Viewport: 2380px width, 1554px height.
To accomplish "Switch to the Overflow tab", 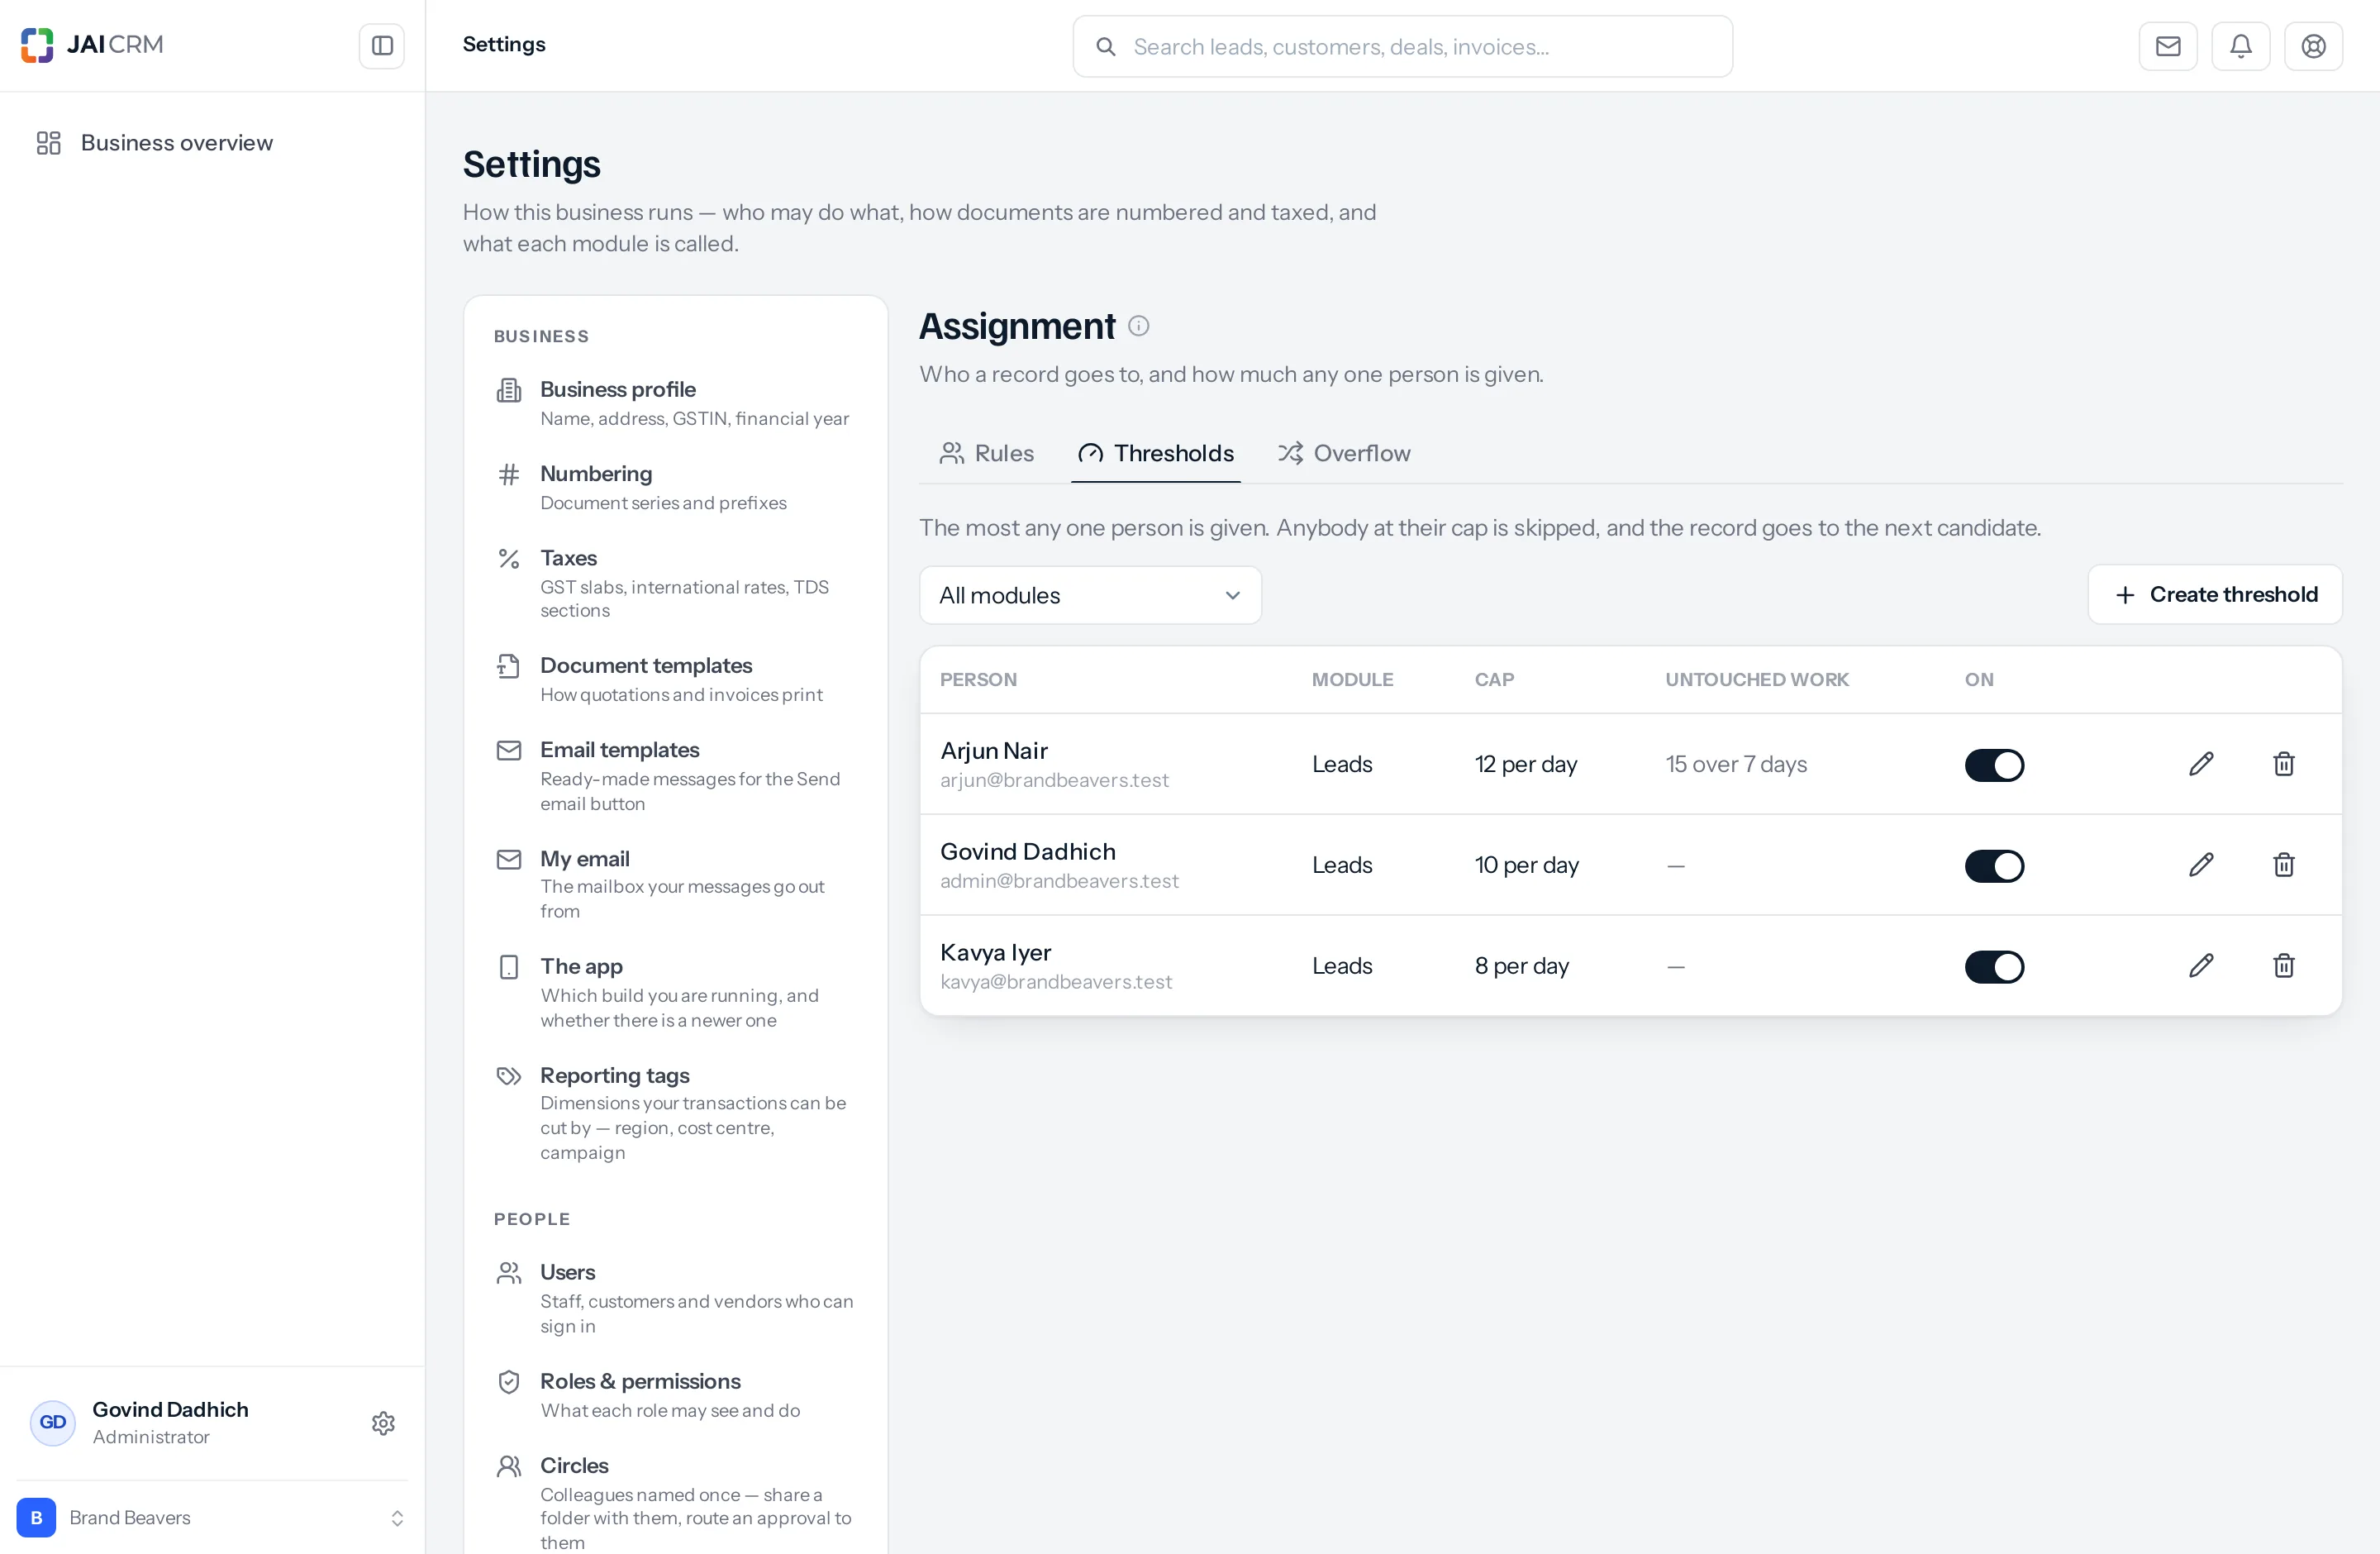I will (x=1344, y=453).
